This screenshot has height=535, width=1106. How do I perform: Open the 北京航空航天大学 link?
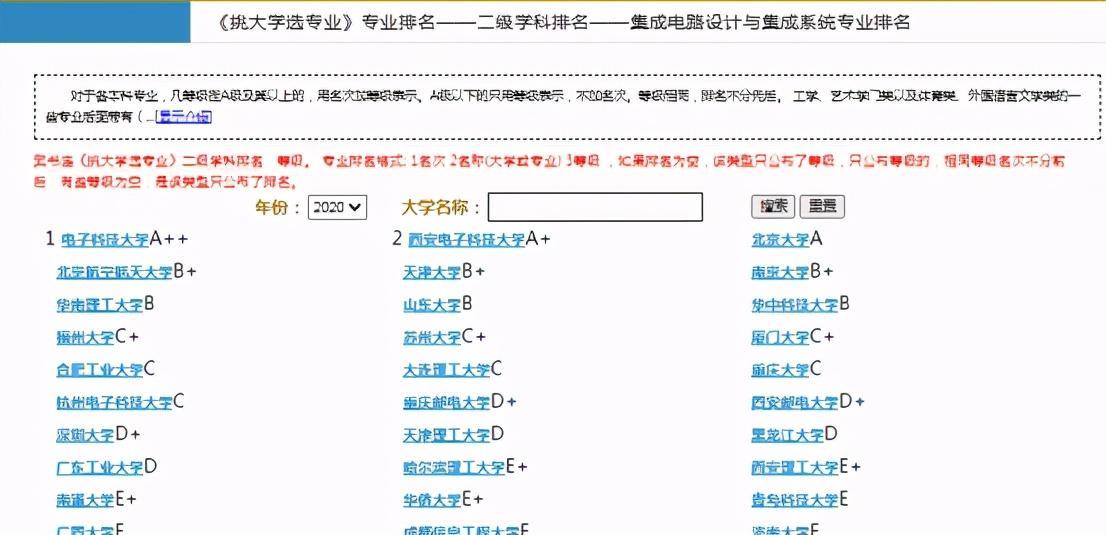[114, 272]
